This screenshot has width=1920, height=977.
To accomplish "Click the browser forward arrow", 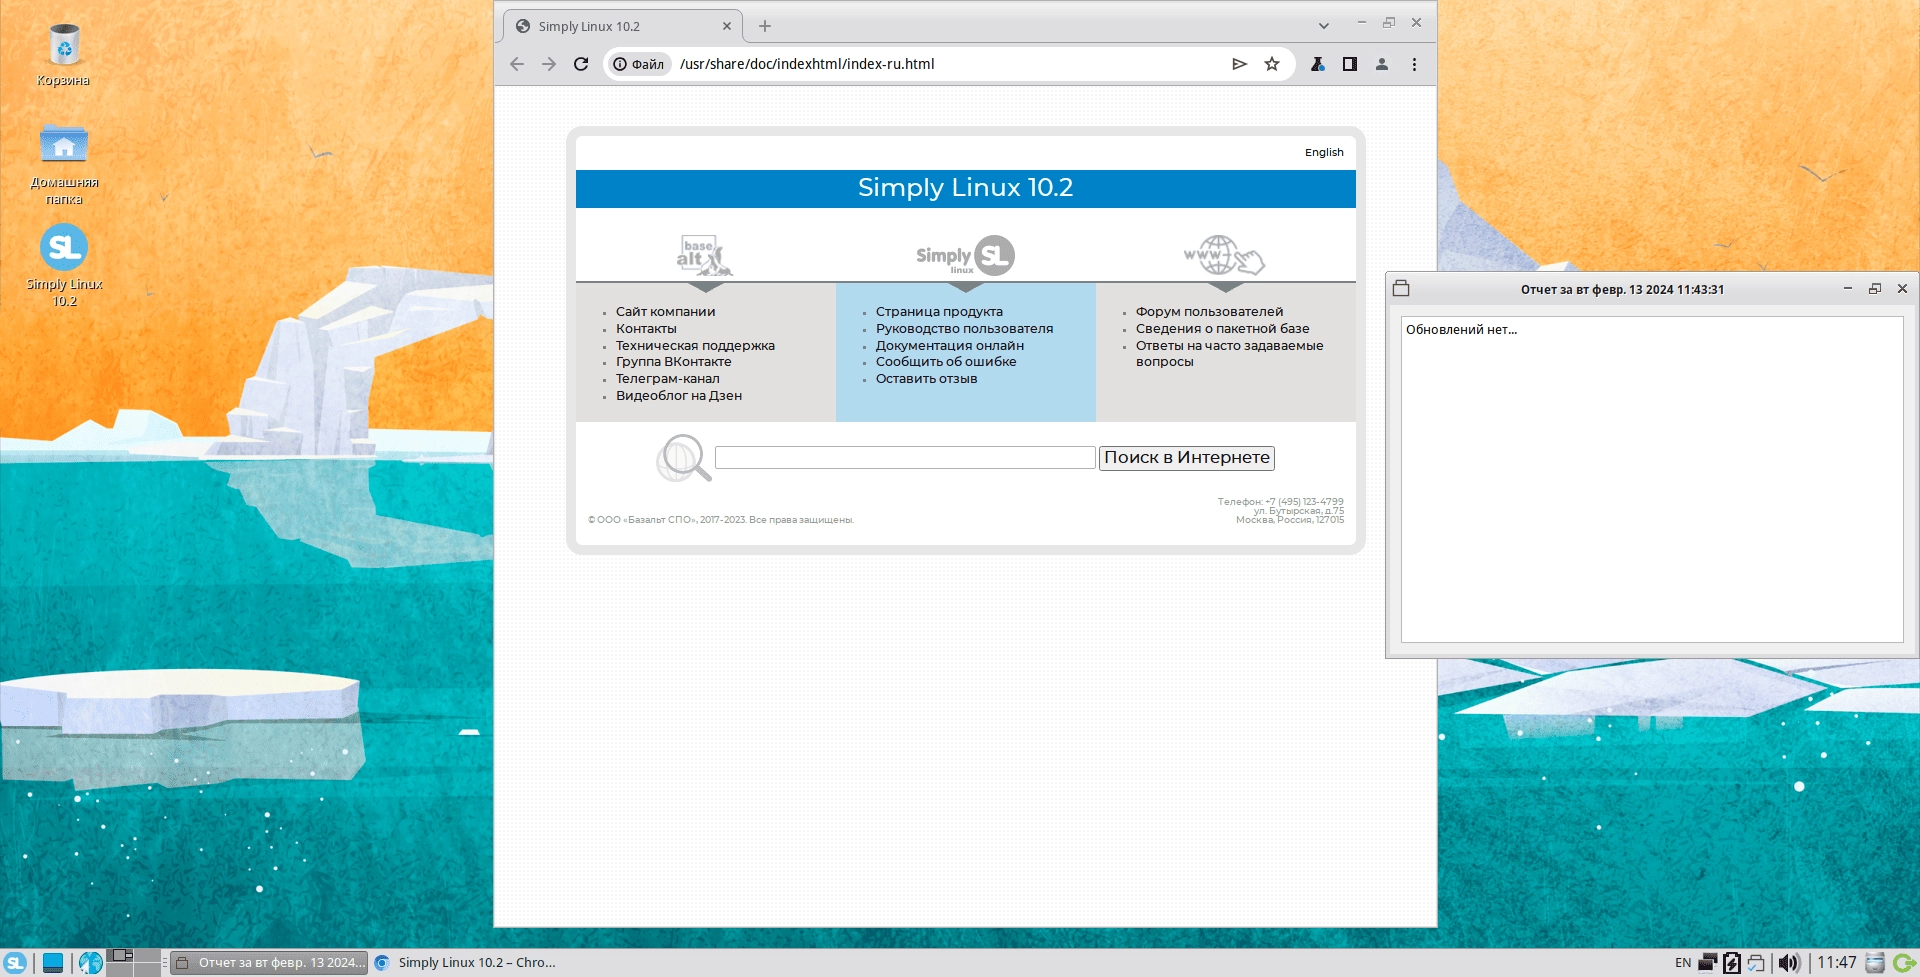I will tap(549, 64).
